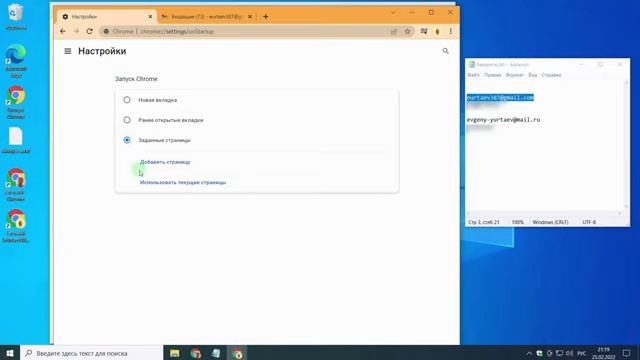Open the blank text file on desktop

16,140
